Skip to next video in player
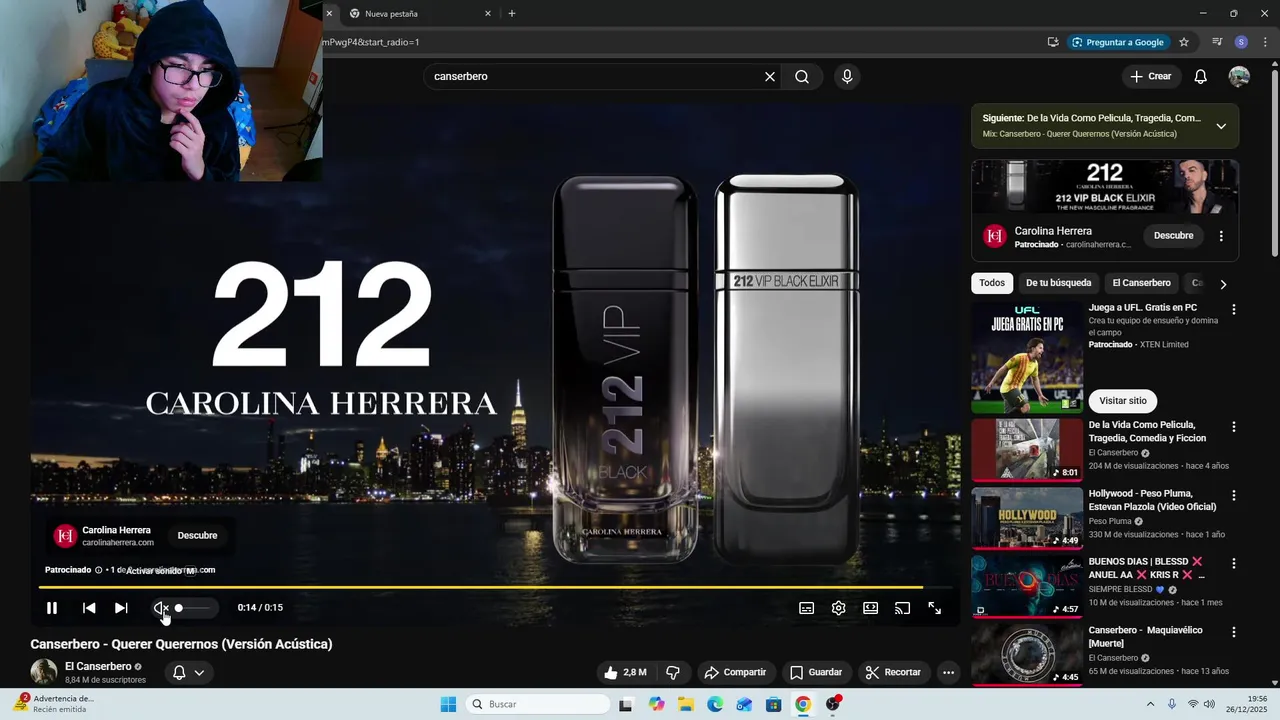 121,608
